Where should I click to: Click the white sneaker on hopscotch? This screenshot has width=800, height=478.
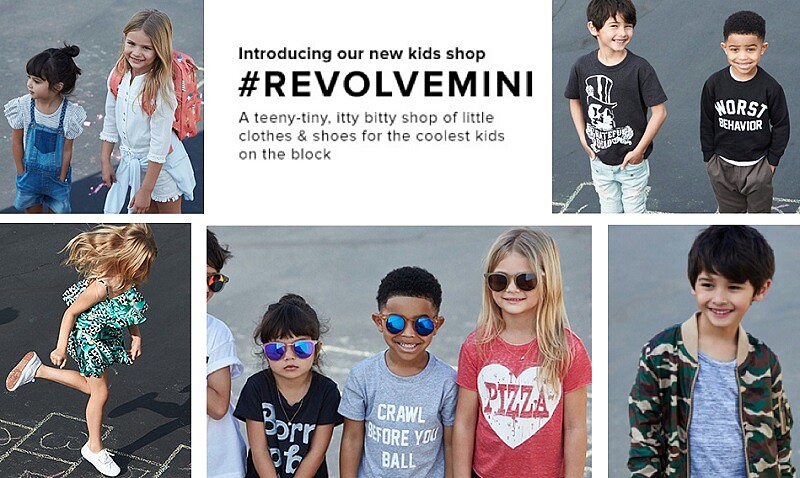click(x=101, y=459)
